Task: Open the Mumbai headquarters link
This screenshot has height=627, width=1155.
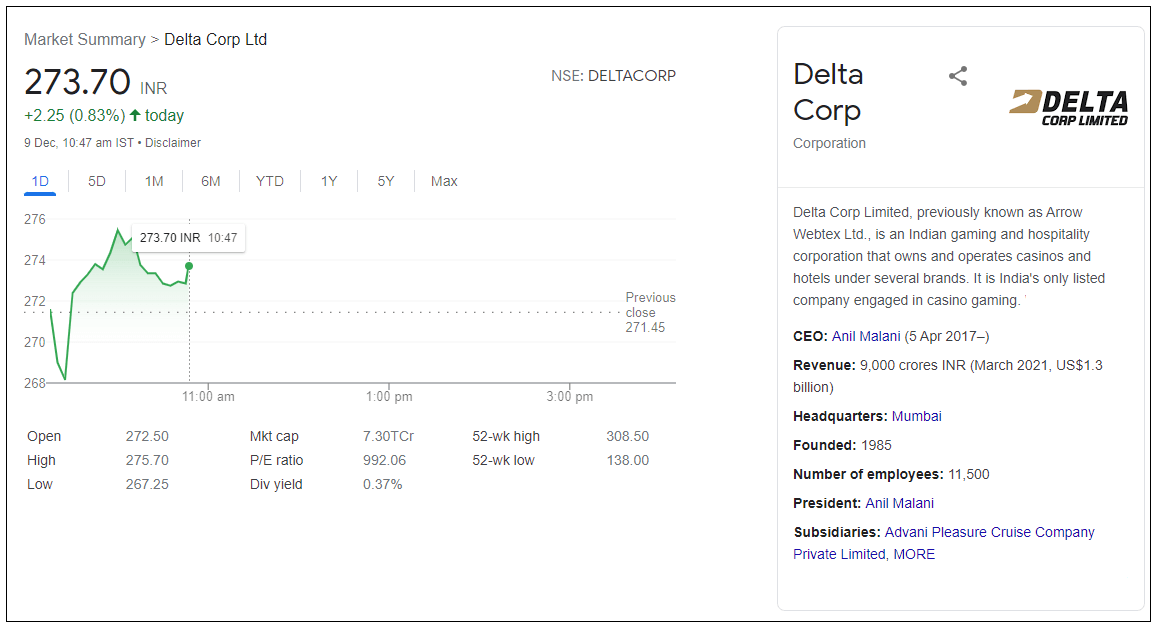Action: [x=916, y=416]
